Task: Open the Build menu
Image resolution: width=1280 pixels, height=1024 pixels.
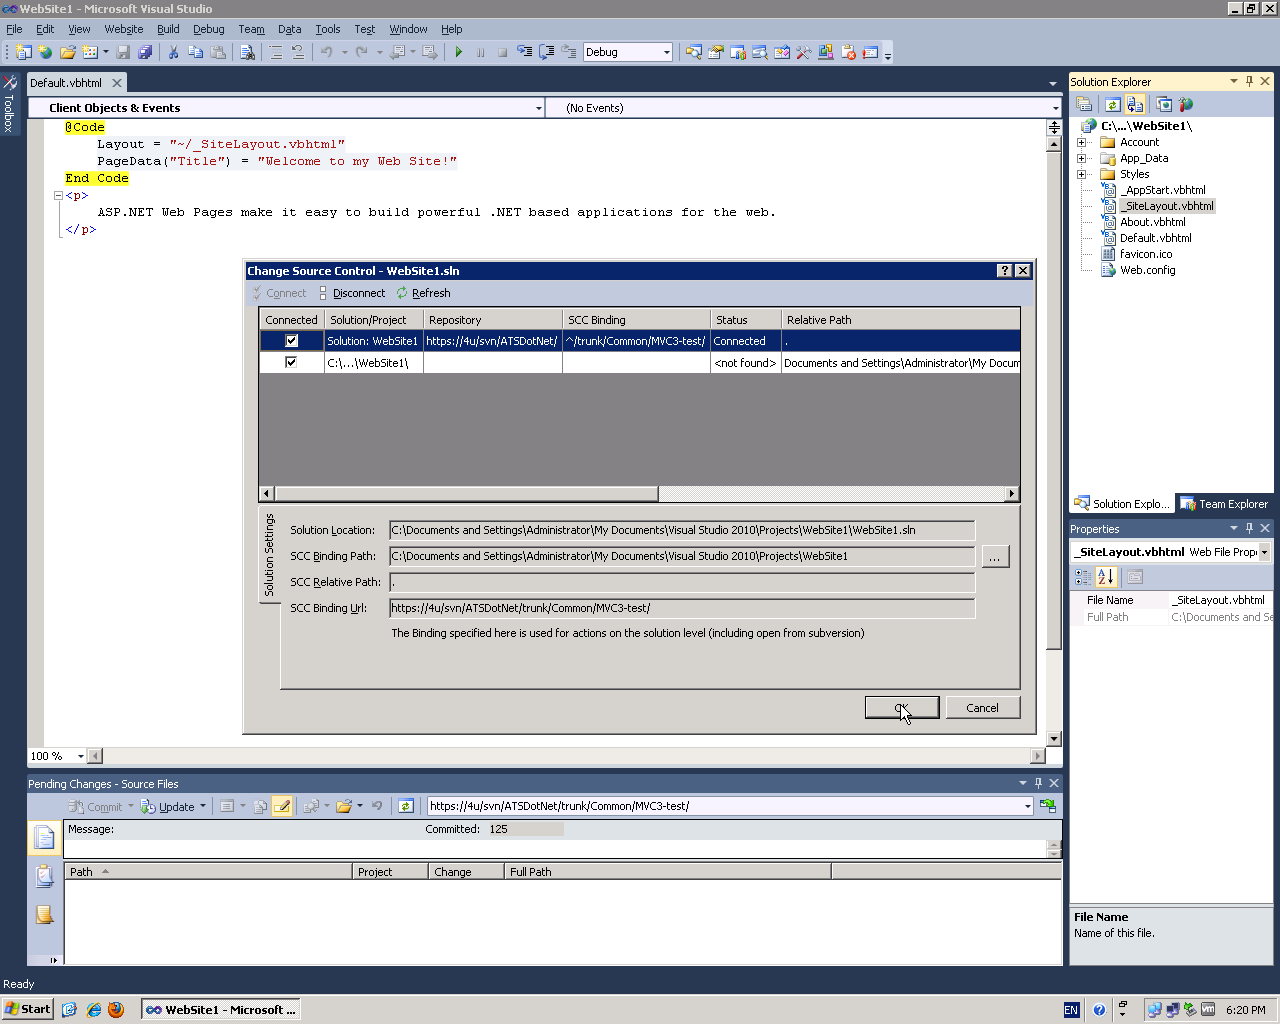Action: (168, 29)
